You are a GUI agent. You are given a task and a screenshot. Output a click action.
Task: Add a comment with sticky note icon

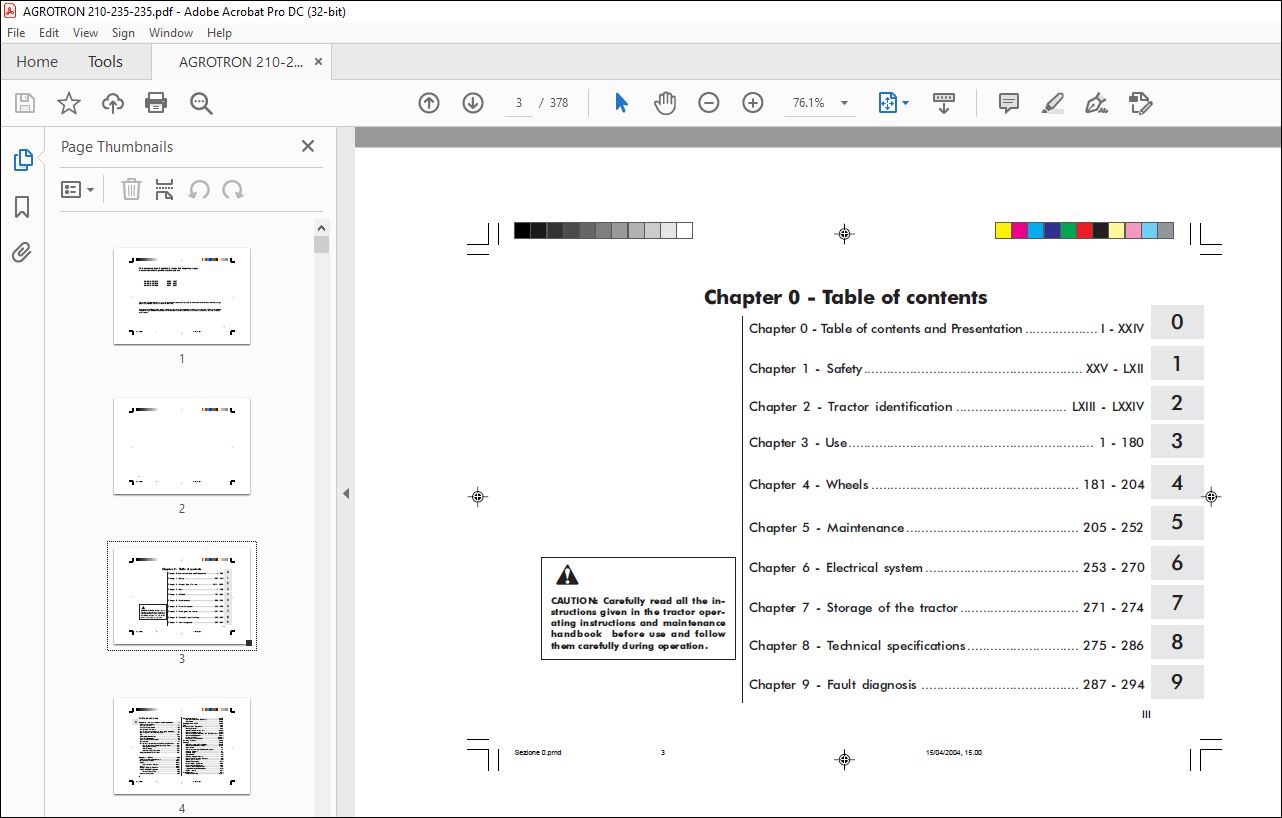point(1009,103)
